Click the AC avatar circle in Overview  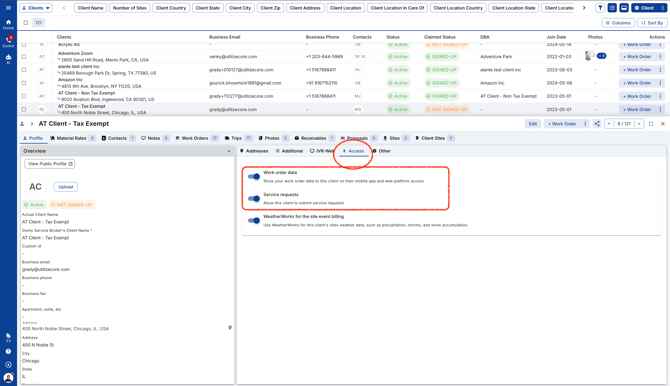click(35, 187)
